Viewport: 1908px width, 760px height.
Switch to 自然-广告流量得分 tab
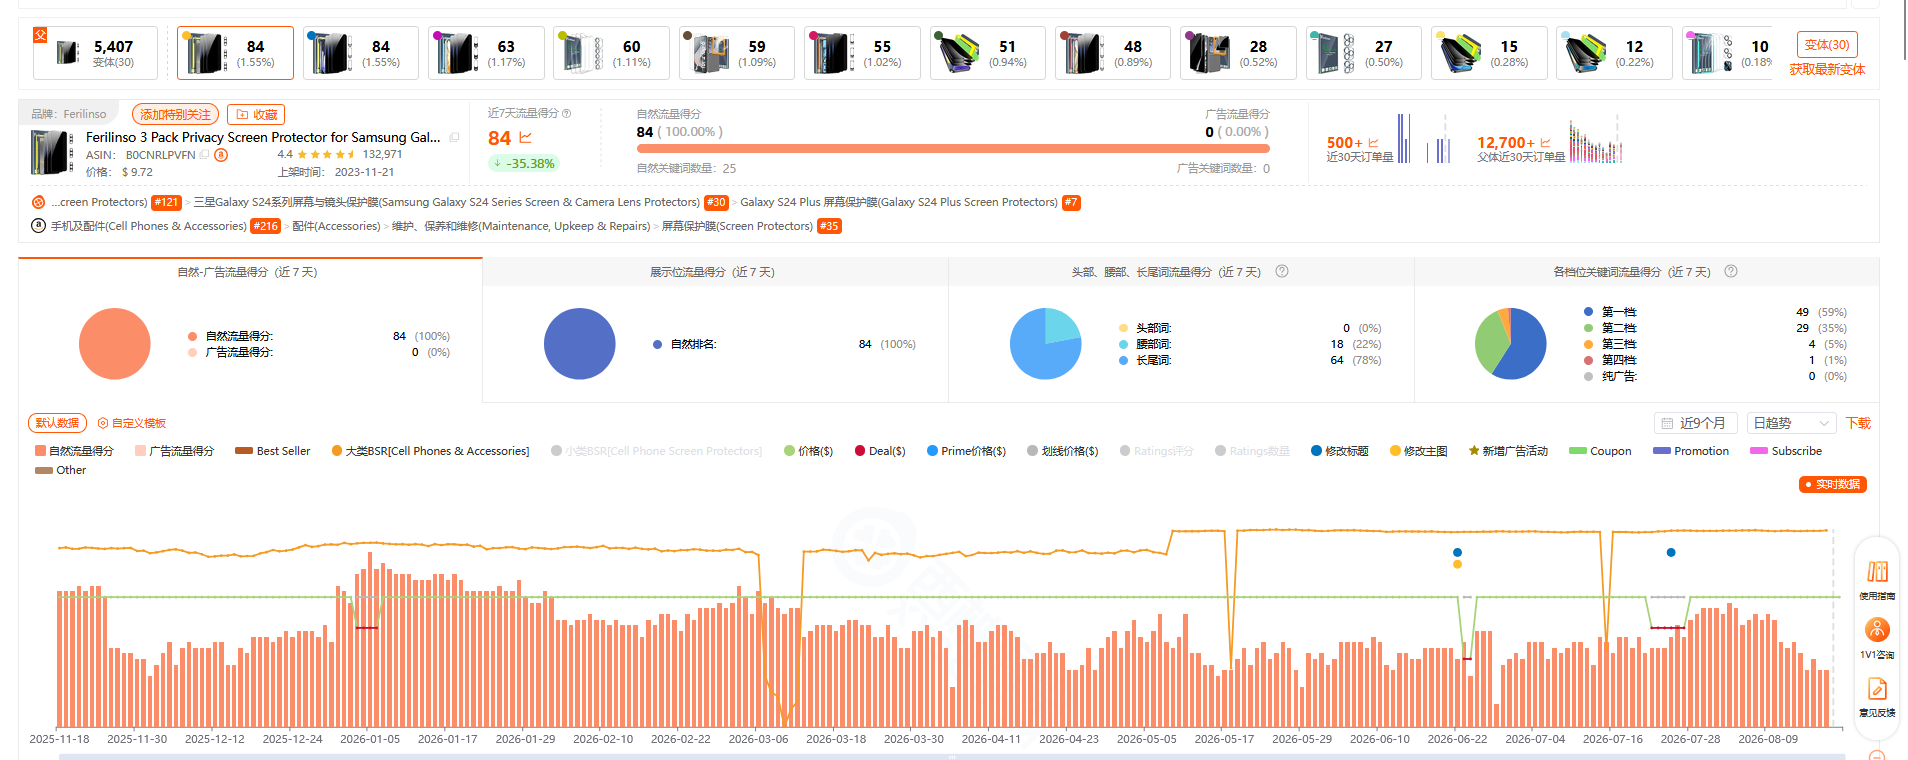[250, 272]
